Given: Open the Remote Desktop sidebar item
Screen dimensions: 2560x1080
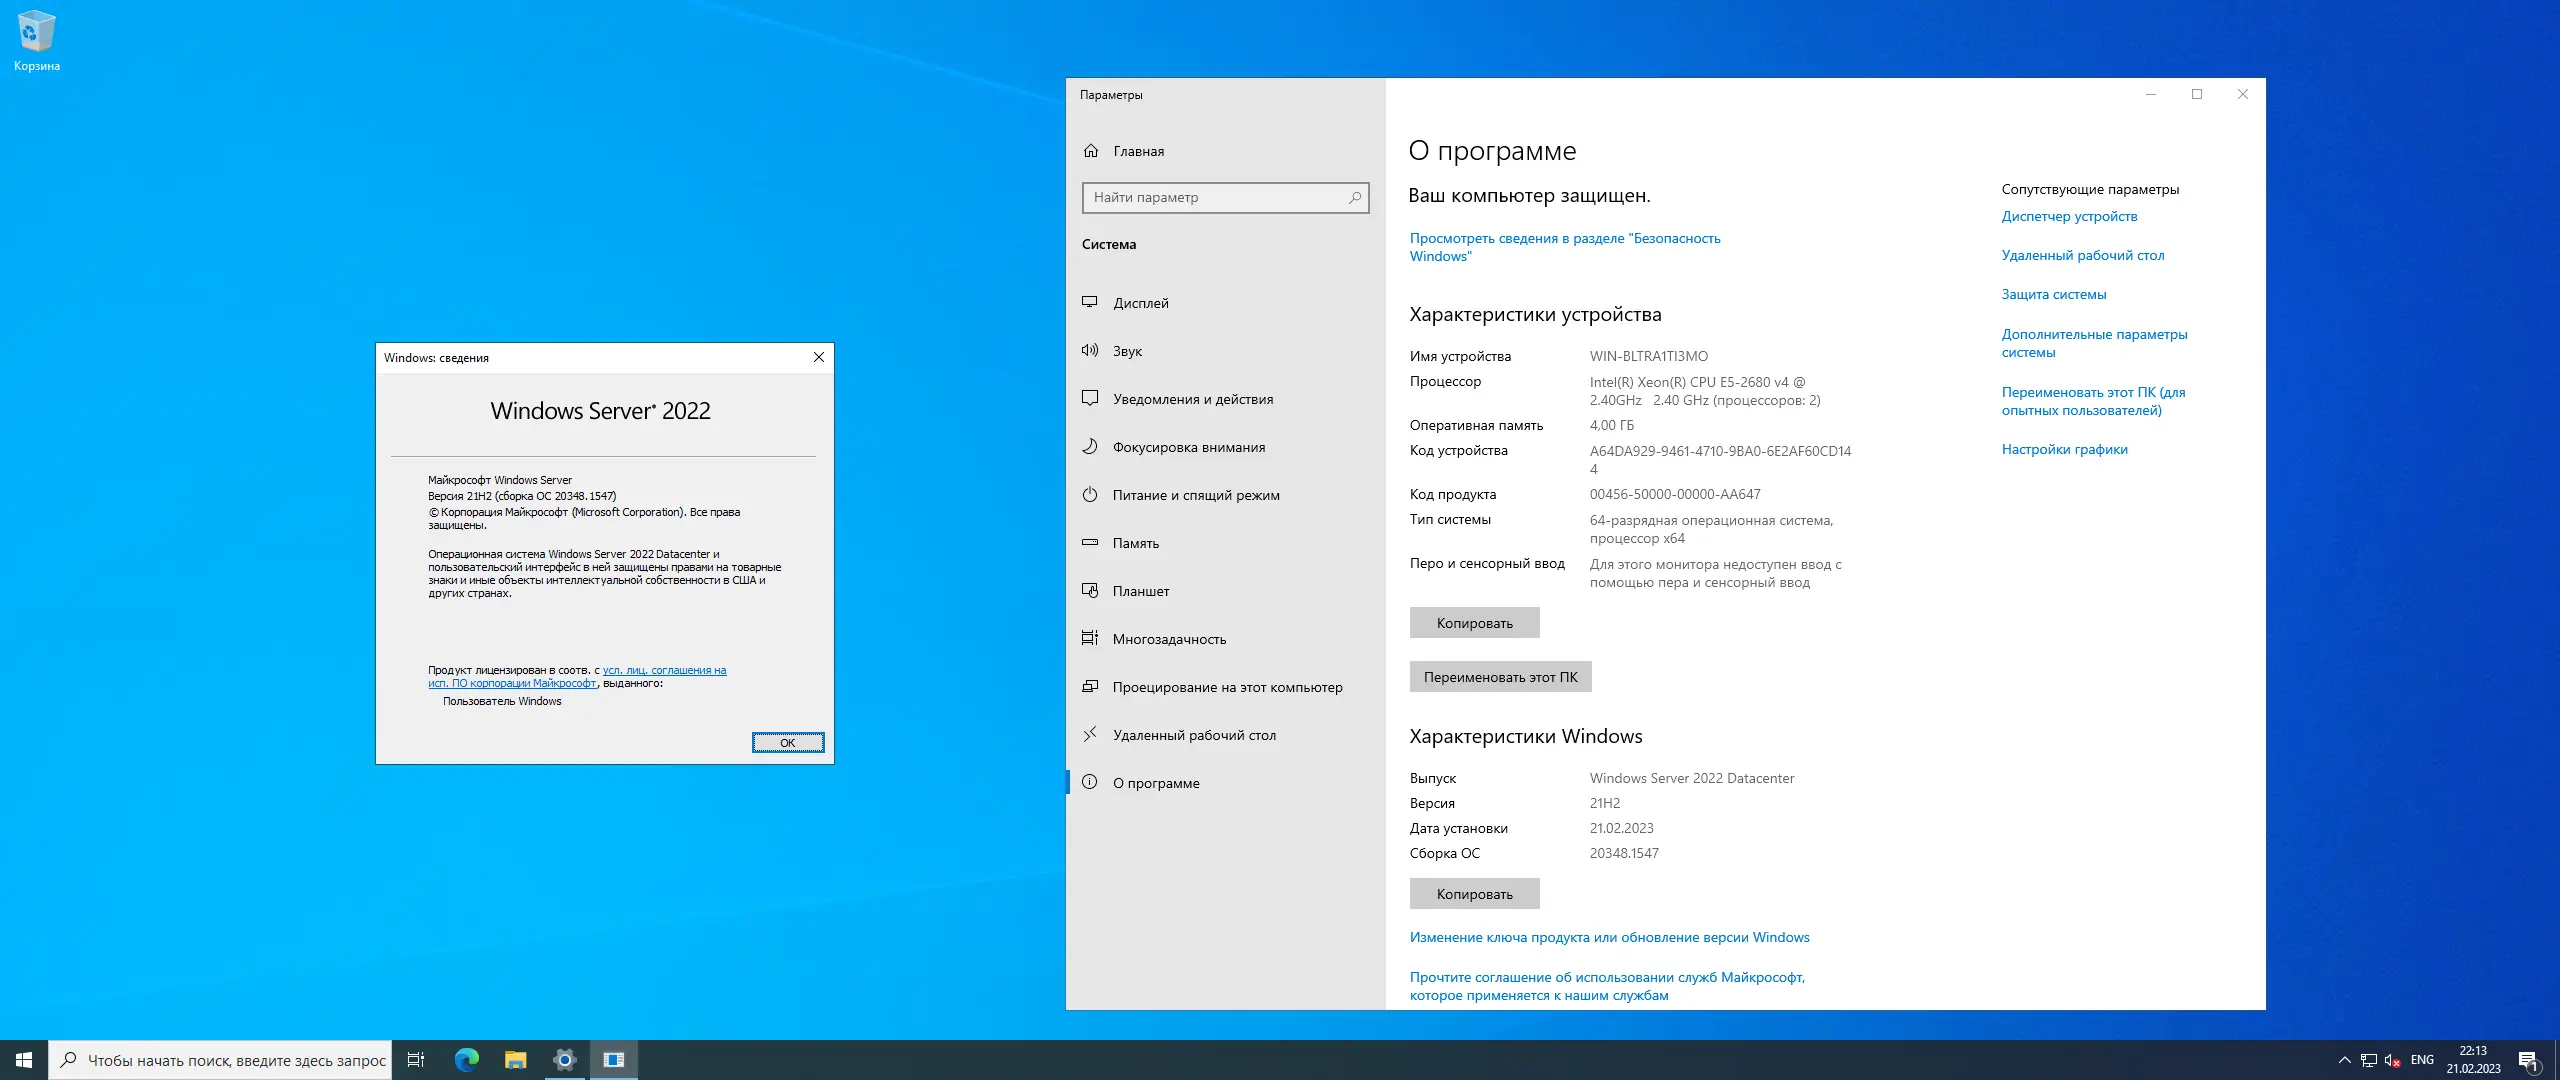Looking at the screenshot, I should (x=1193, y=735).
